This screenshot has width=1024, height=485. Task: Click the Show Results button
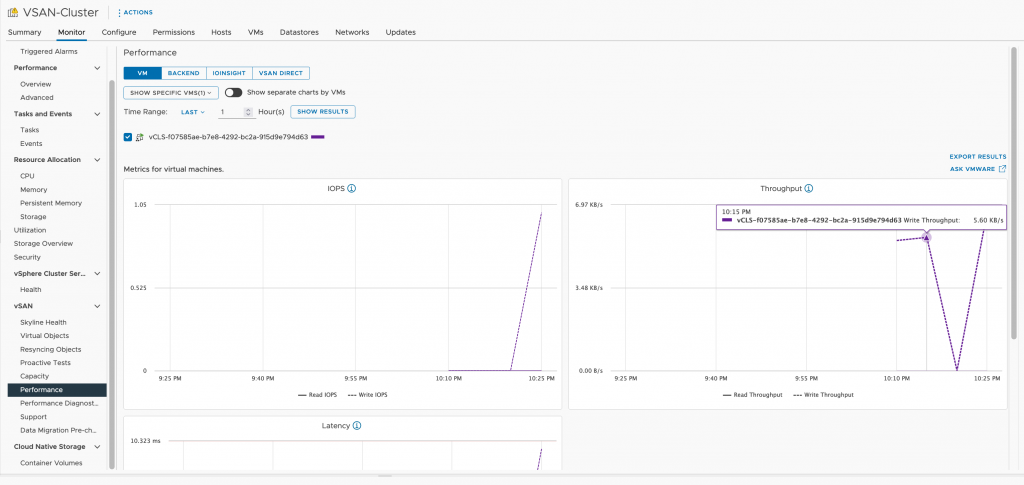323,112
